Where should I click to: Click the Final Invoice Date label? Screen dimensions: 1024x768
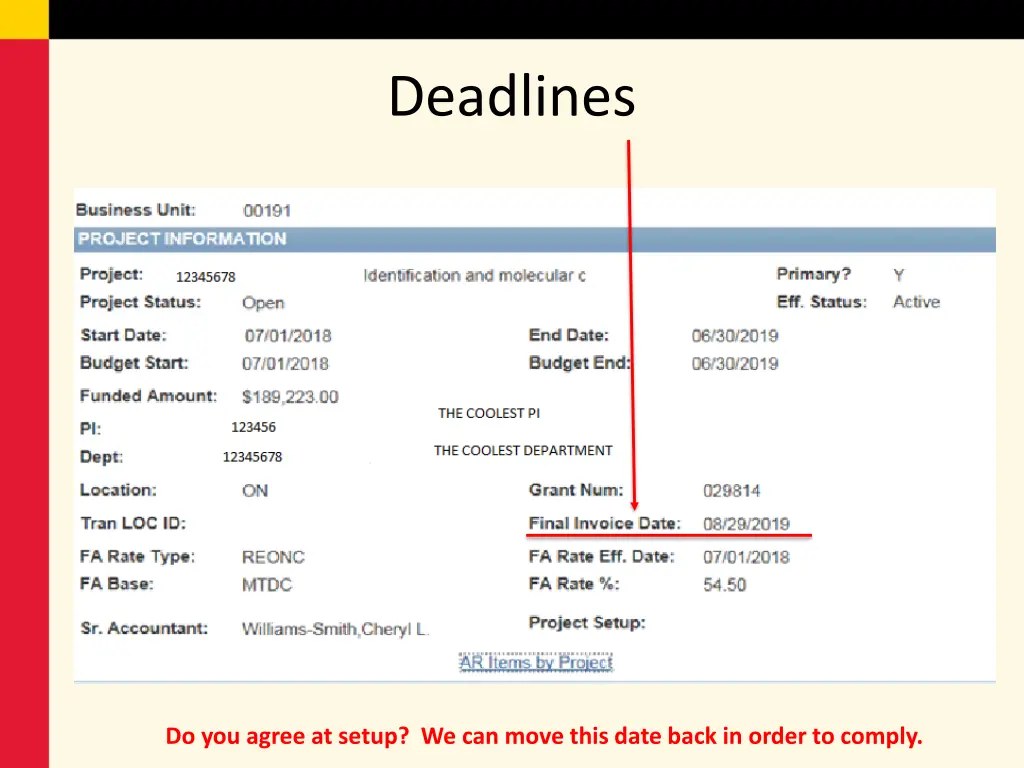coord(604,524)
